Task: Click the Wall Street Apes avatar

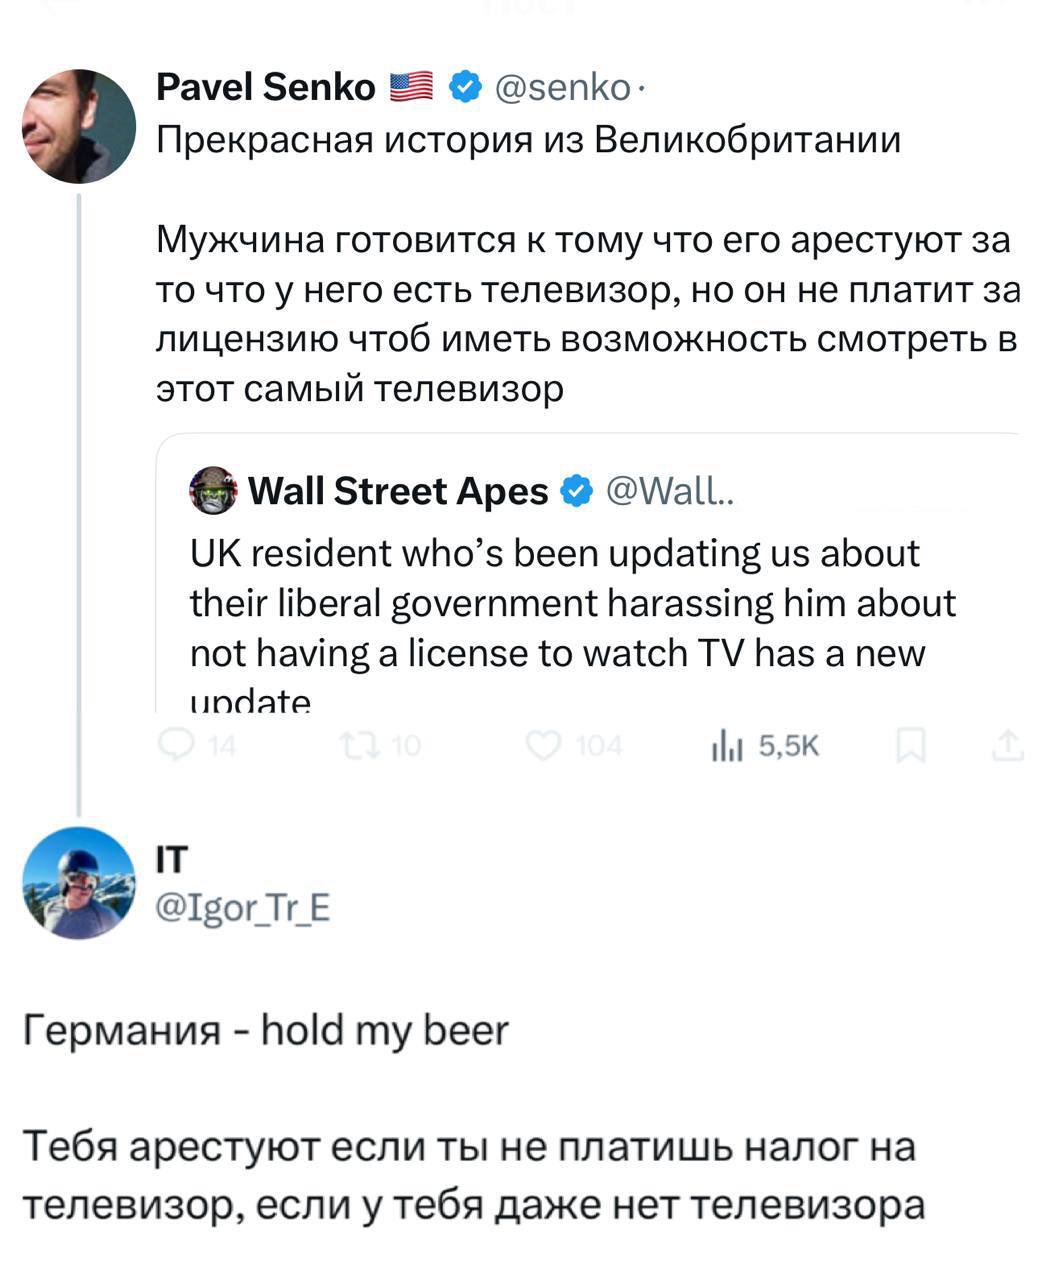Action: click(213, 491)
